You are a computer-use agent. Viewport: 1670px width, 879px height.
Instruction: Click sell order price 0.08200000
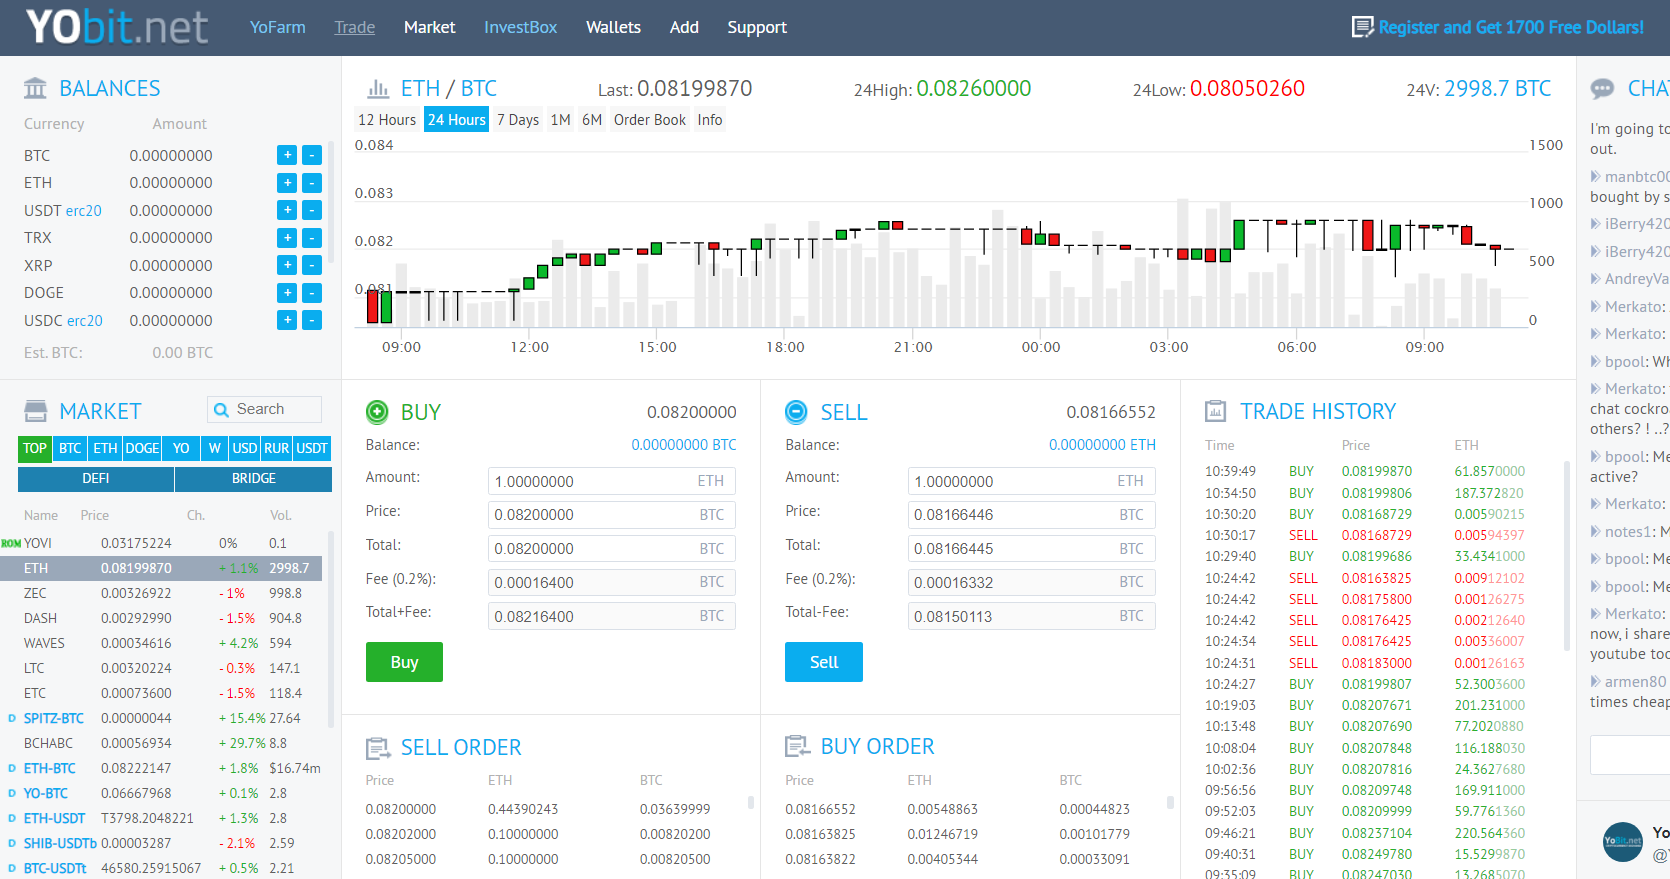tap(401, 809)
